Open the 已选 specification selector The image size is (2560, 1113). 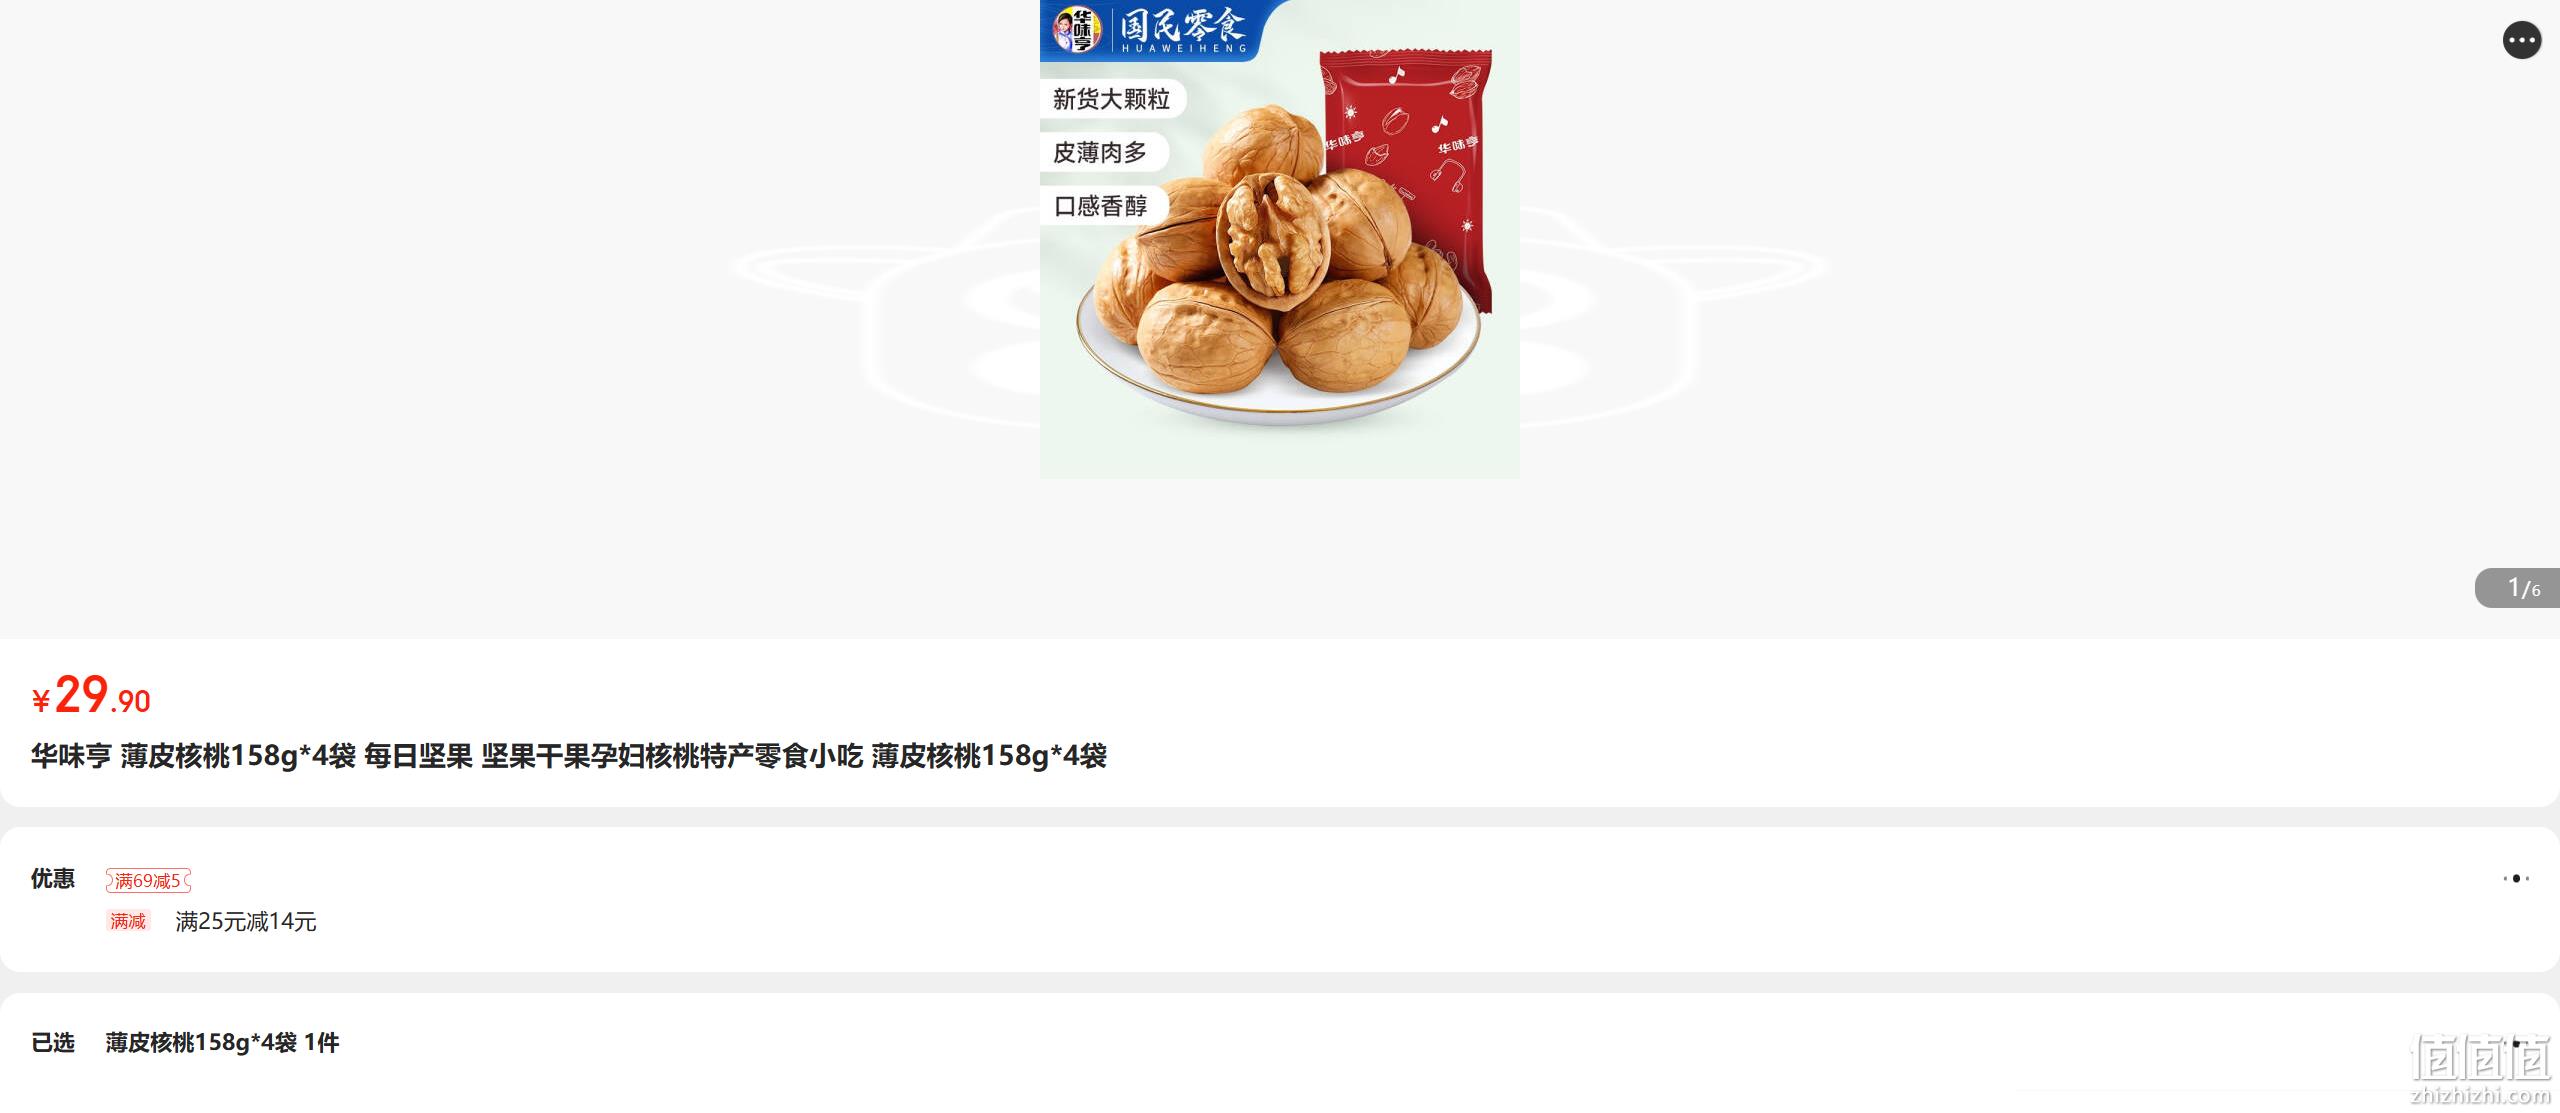point(1280,1043)
